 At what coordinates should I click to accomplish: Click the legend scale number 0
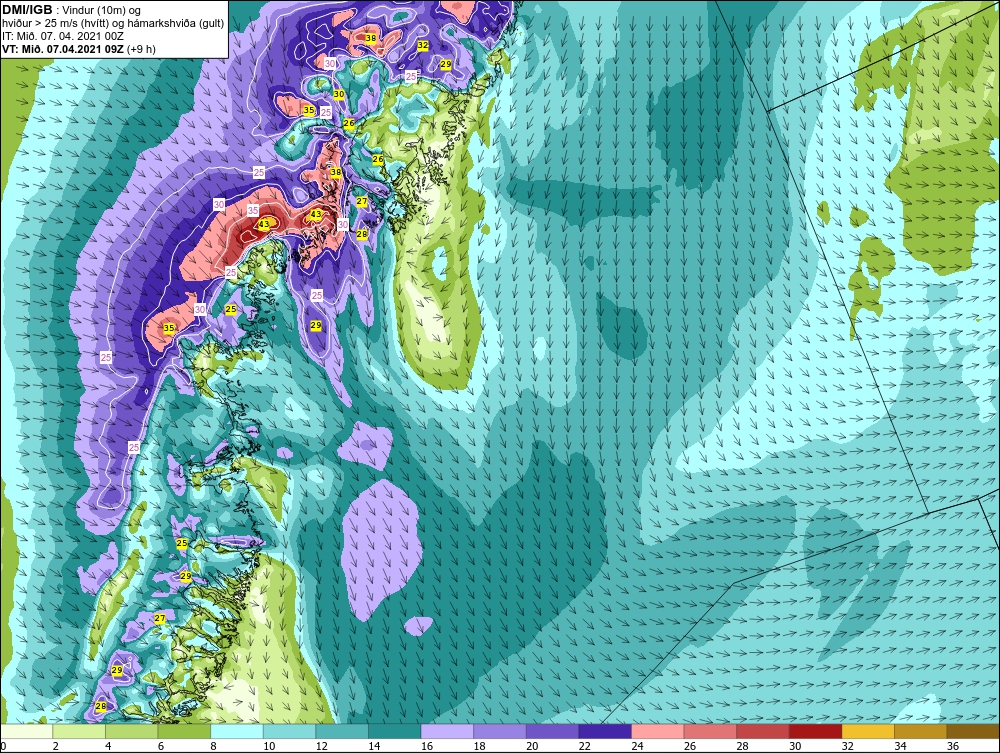tap(3, 746)
